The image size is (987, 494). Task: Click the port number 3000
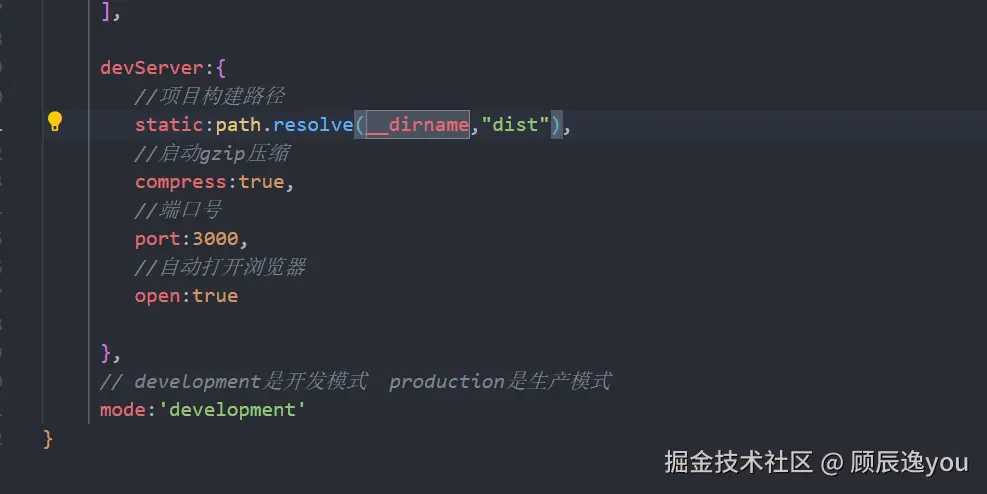(215, 239)
